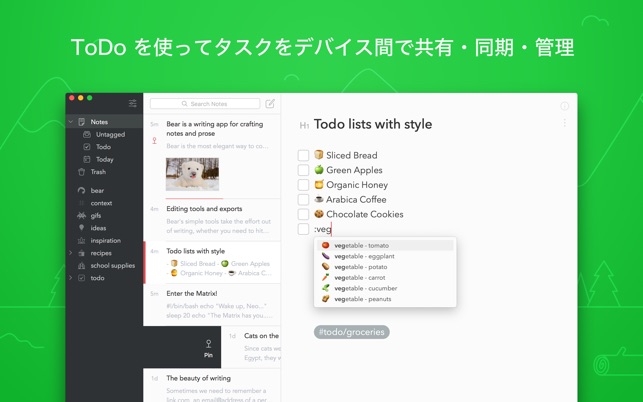643x402 pixels.
Task: Click the Today calendar icon
Action: tap(87, 159)
